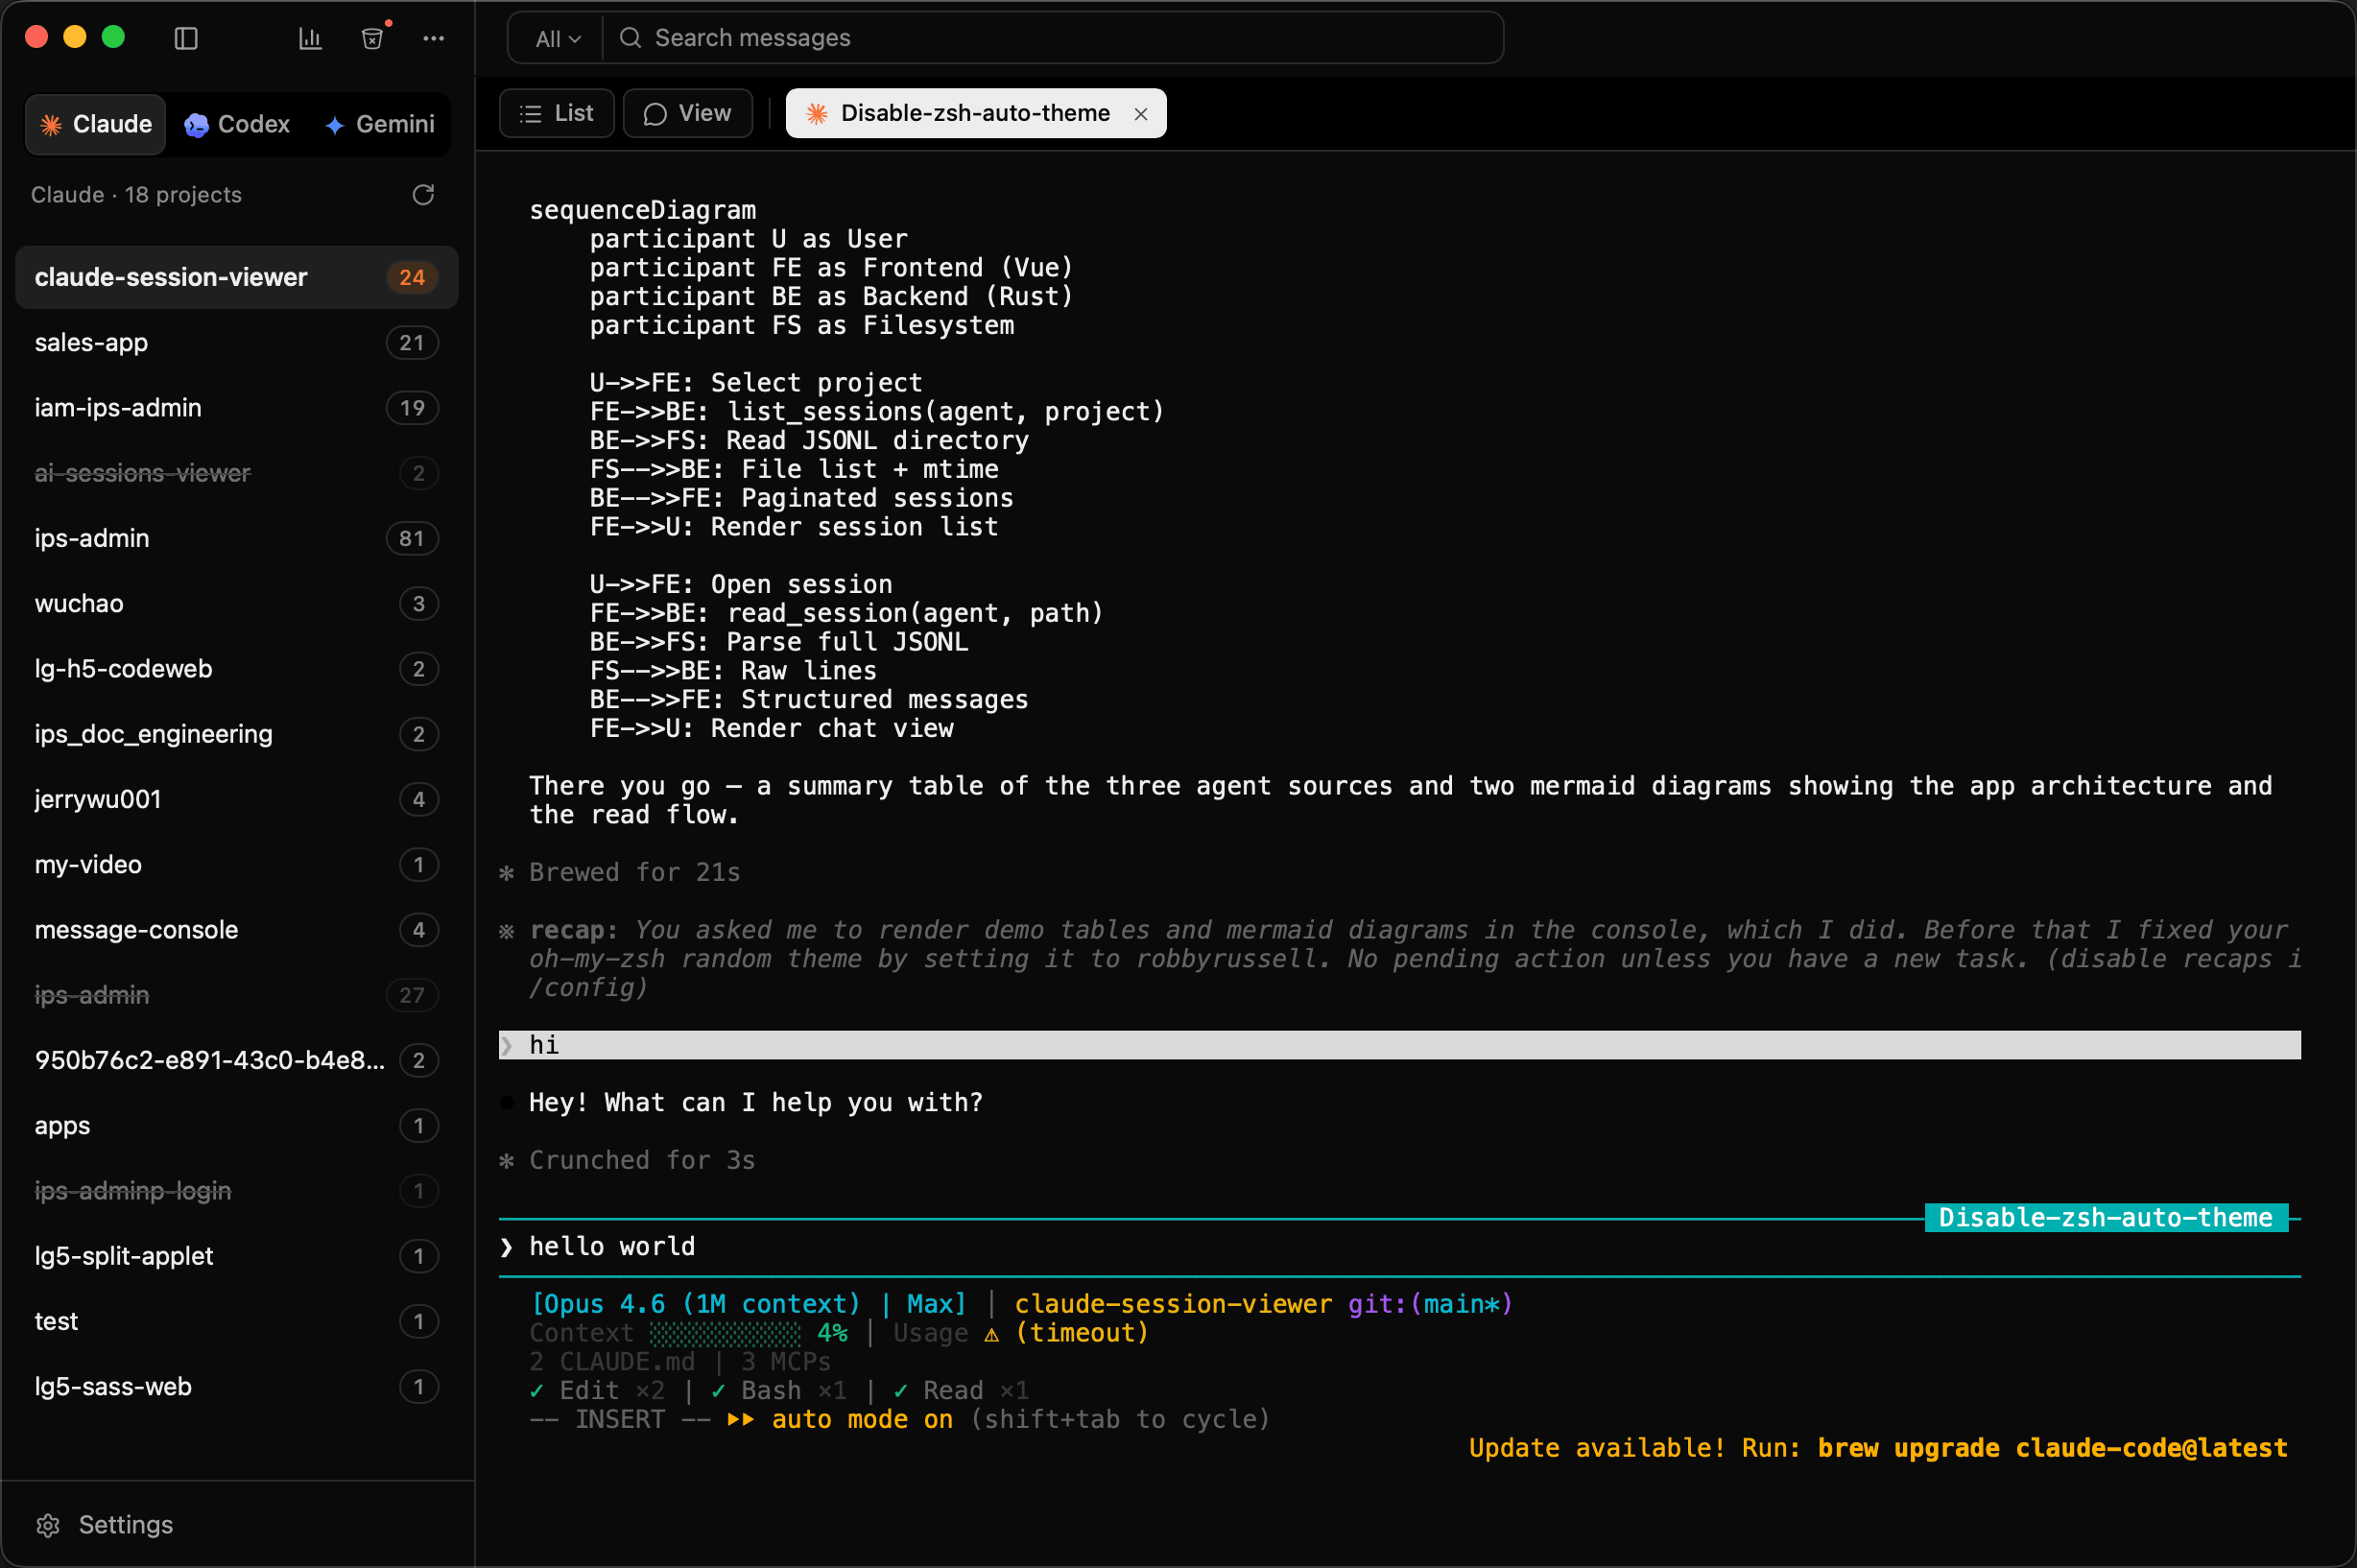Select the List view button

point(557,113)
